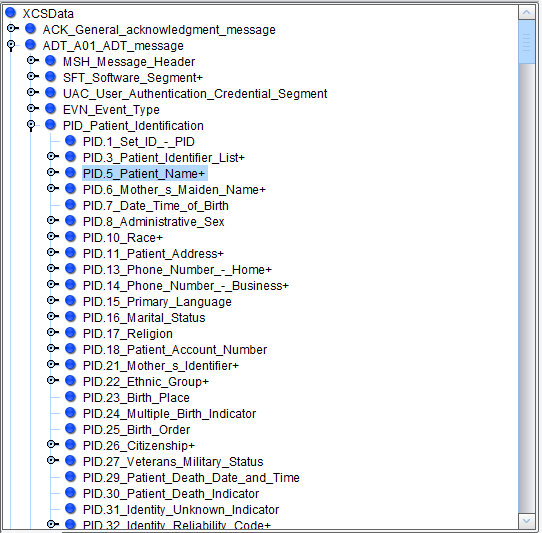Expand the PID.11_Patient_Address+ node
542x533 pixels.
pos(52,252)
